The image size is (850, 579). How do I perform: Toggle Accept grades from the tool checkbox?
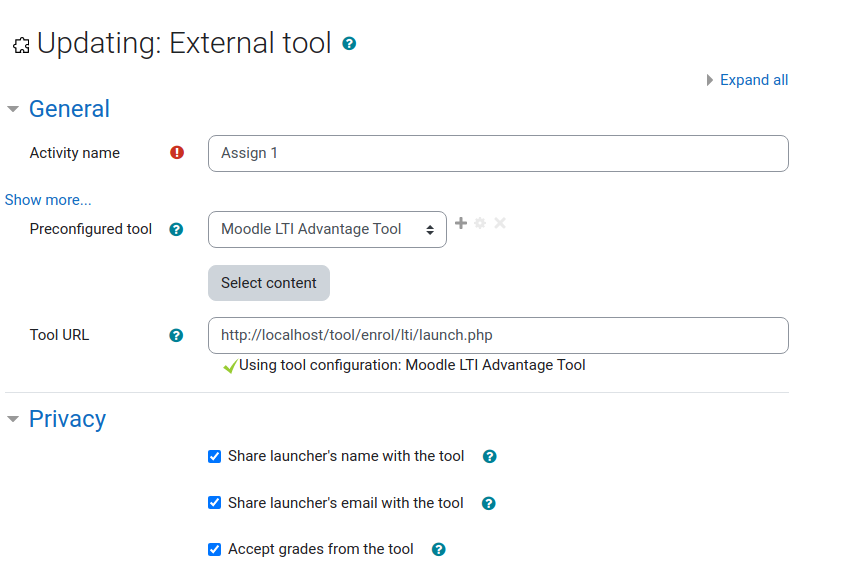tap(215, 549)
